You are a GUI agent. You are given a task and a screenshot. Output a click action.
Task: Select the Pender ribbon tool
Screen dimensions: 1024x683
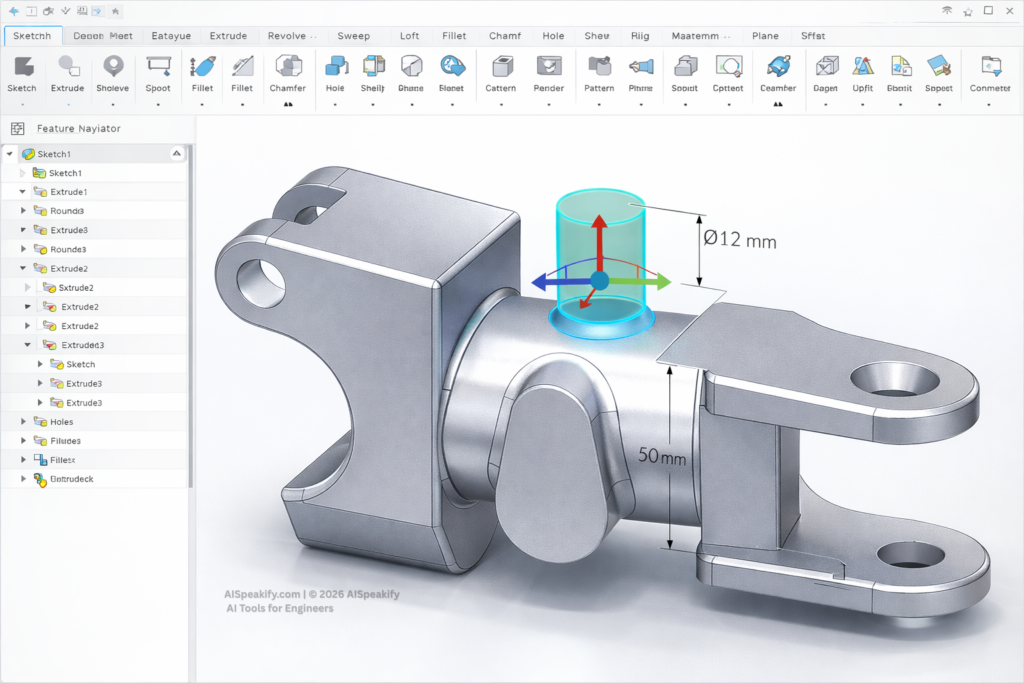[548, 67]
